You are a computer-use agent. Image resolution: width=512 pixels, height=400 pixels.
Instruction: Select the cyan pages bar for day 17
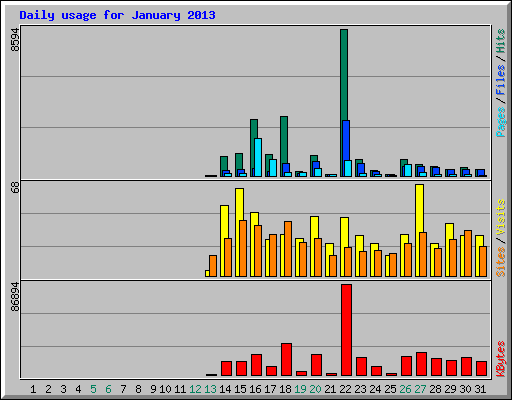point(273,168)
